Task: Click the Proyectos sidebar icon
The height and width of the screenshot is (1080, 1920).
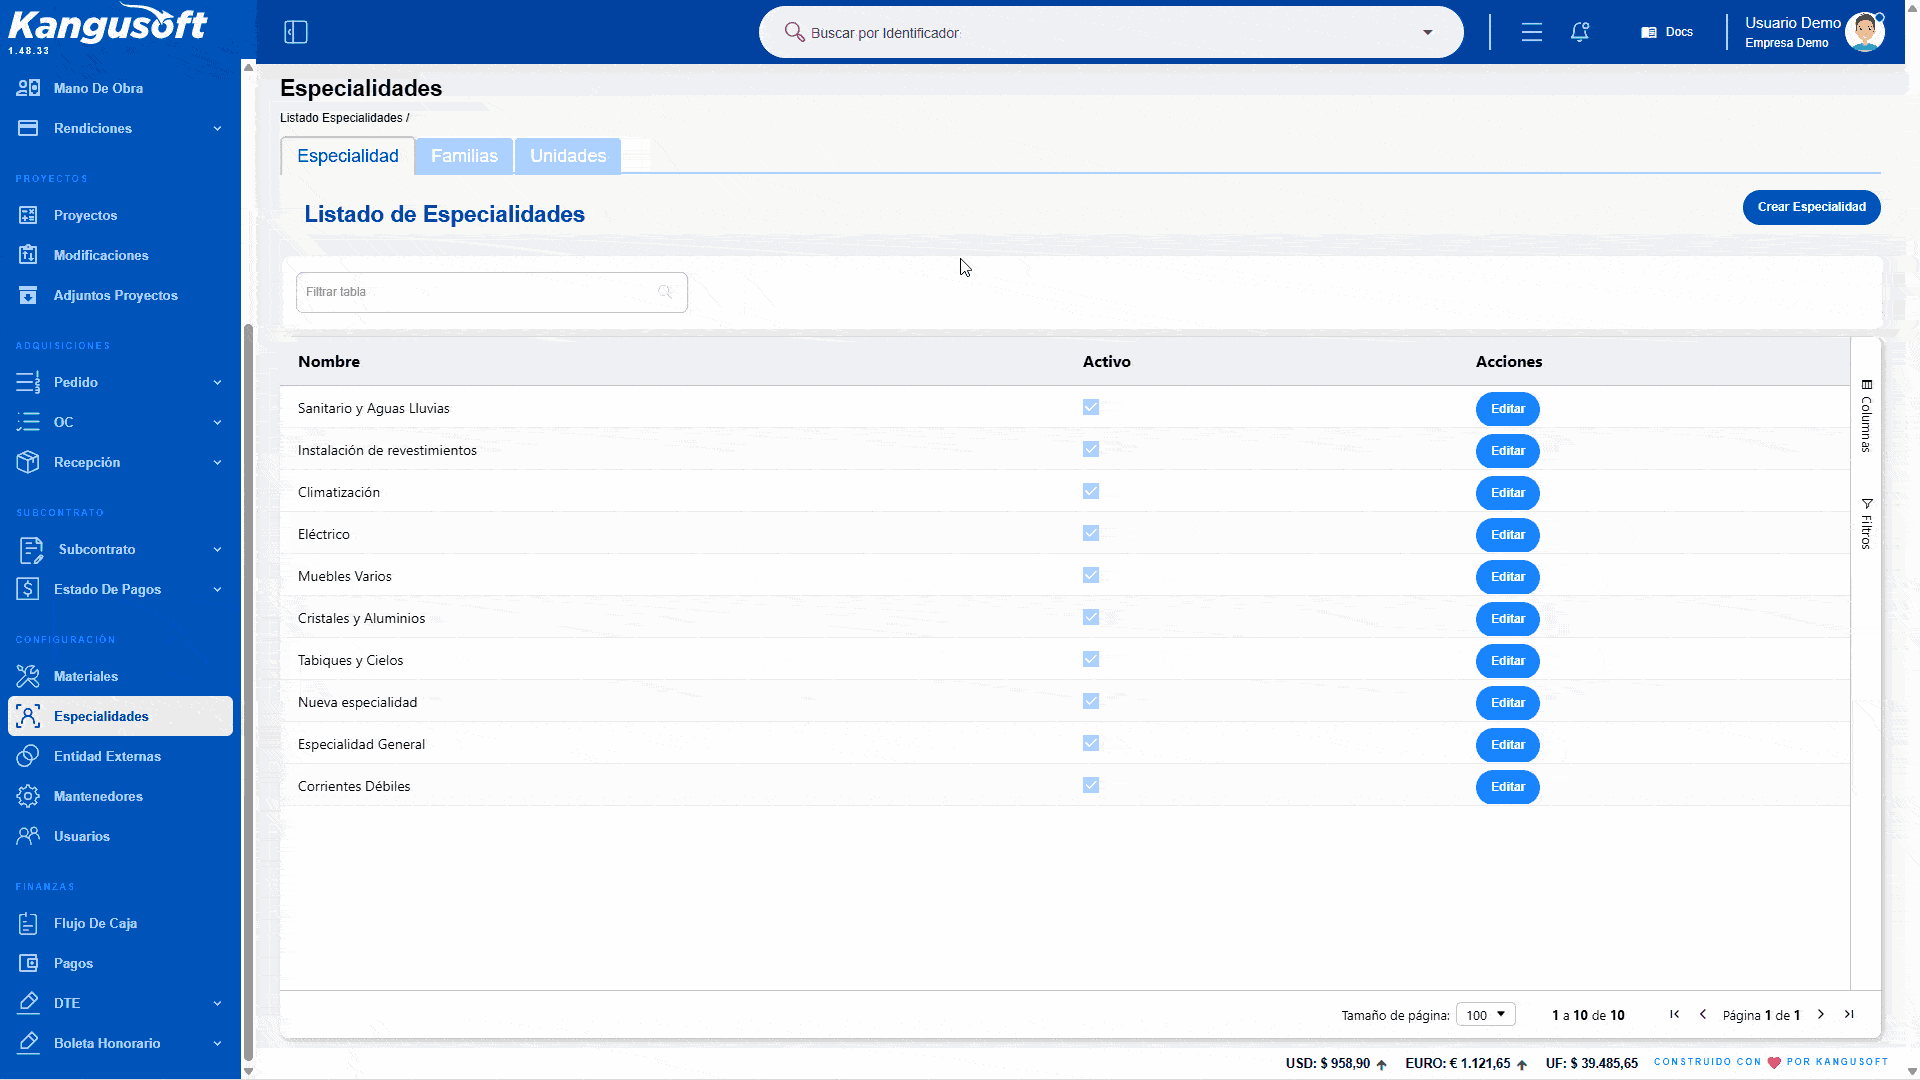Action: tap(28, 215)
